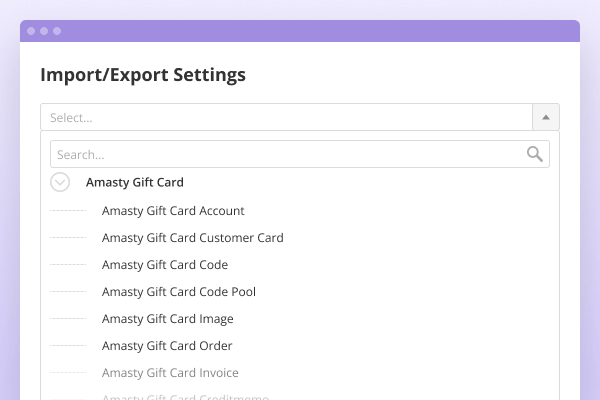Image resolution: width=600 pixels, height=400 pixels.
Task: Click the leftmost window control dot
Action: 31,31
